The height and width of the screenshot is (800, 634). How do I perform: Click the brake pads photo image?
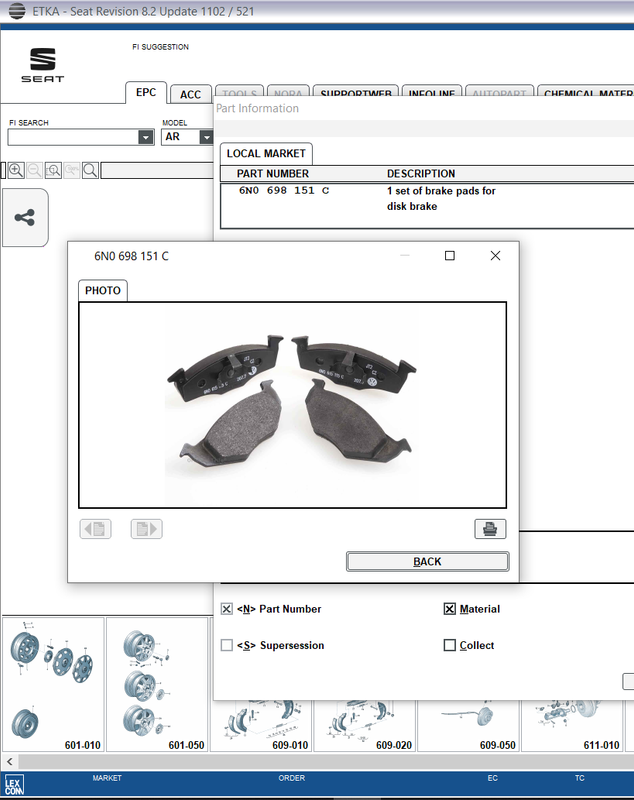tap(292, 405)
